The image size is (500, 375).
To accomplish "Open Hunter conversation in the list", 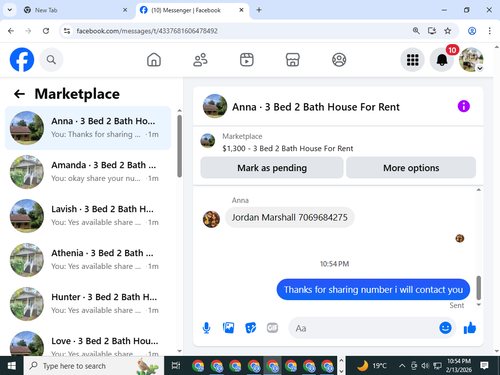I will (x=88, y=304).
